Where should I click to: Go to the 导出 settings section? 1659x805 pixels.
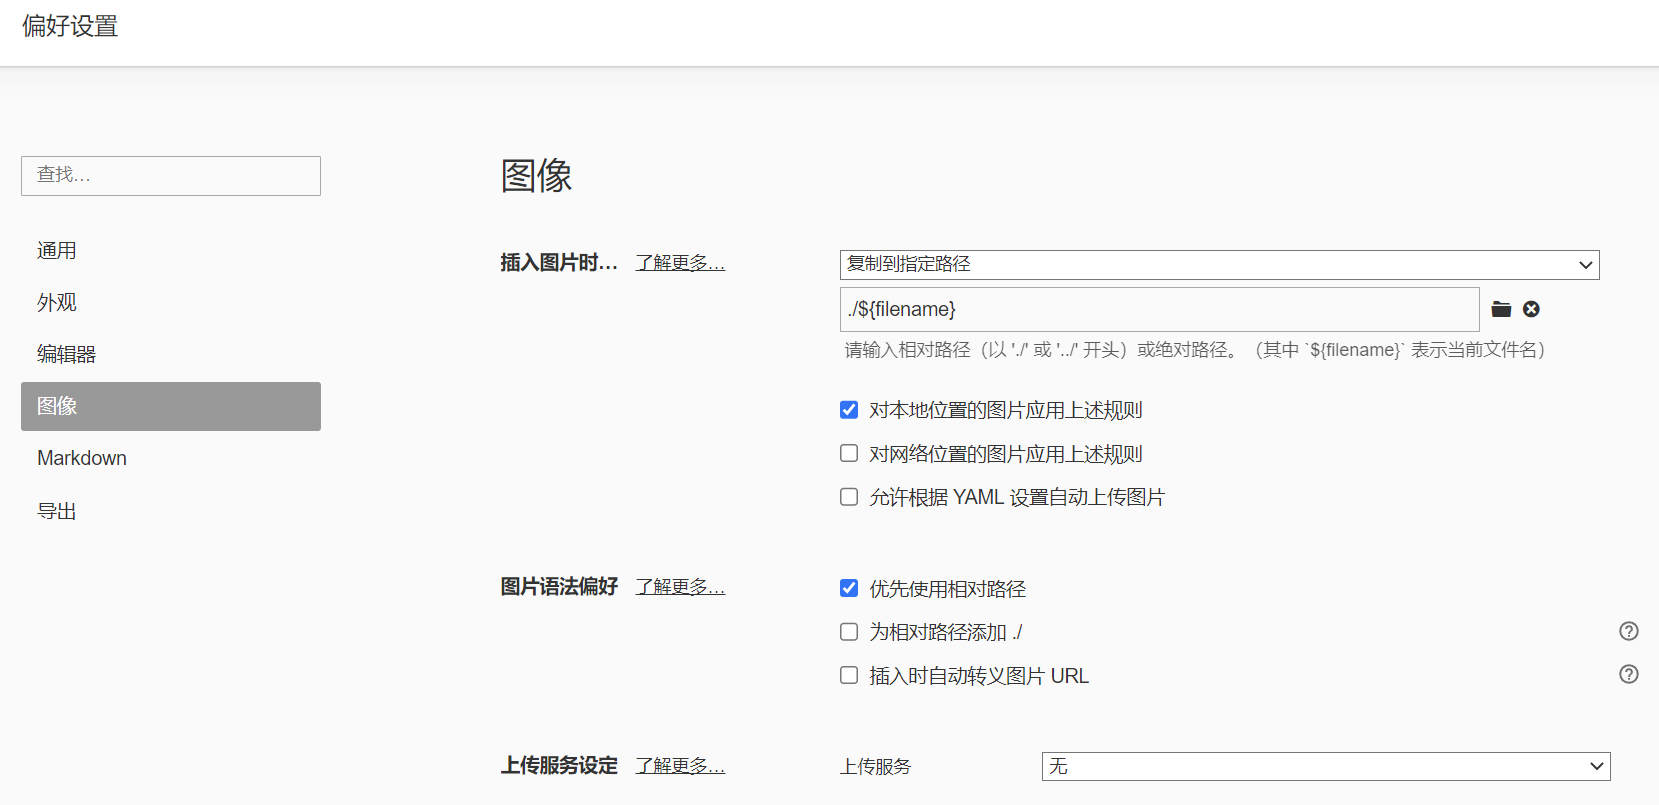click(57, 511)
